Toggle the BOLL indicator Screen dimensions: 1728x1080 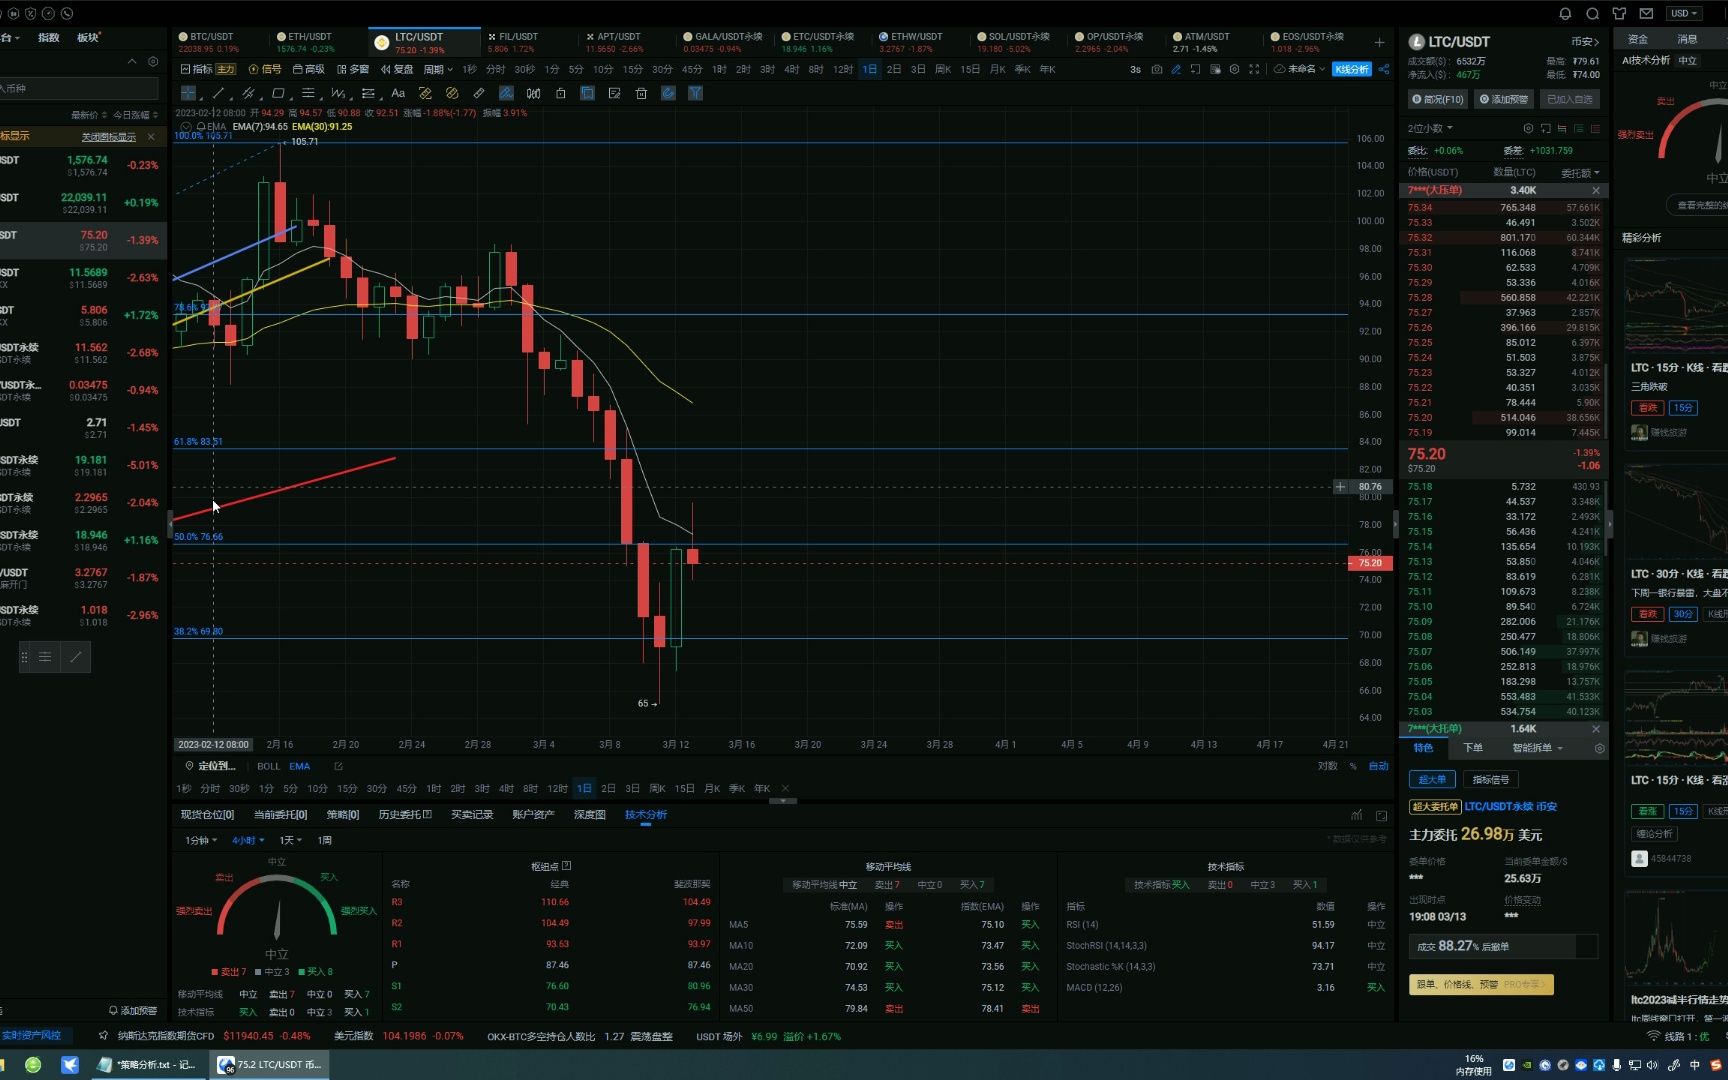coord(268,767)
